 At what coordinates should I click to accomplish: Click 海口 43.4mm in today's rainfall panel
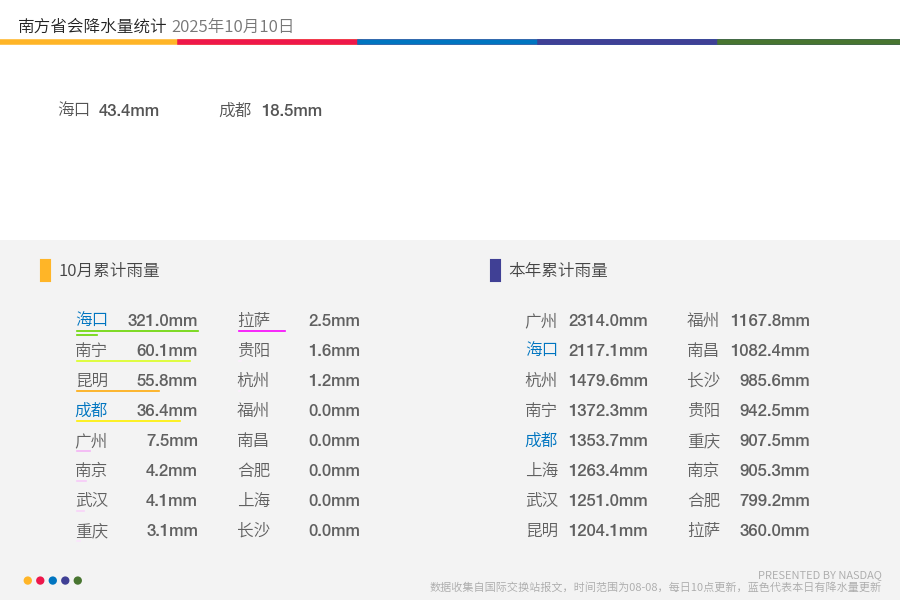click(x=109, y=110)
